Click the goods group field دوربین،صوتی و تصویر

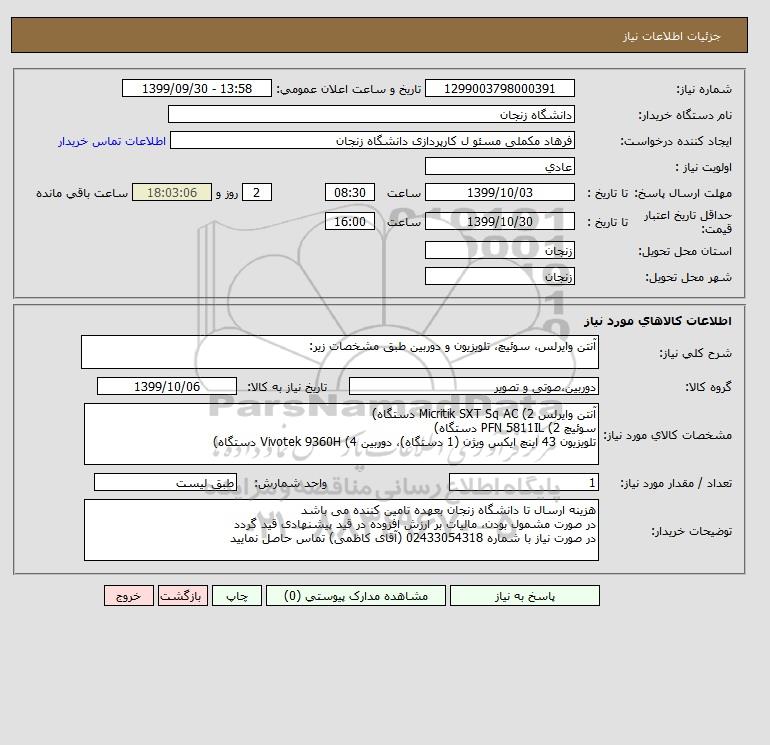[x=473, y=386]
